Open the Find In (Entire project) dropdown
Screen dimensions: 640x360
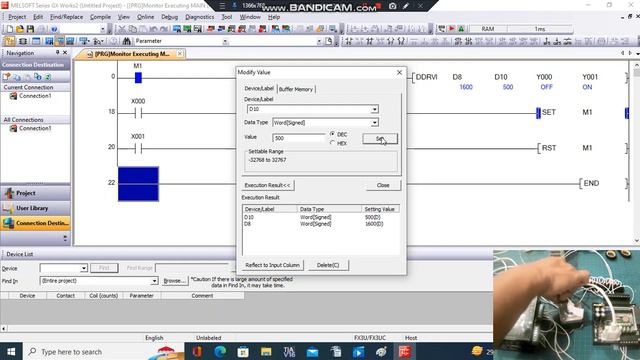(x=154, y=281)
